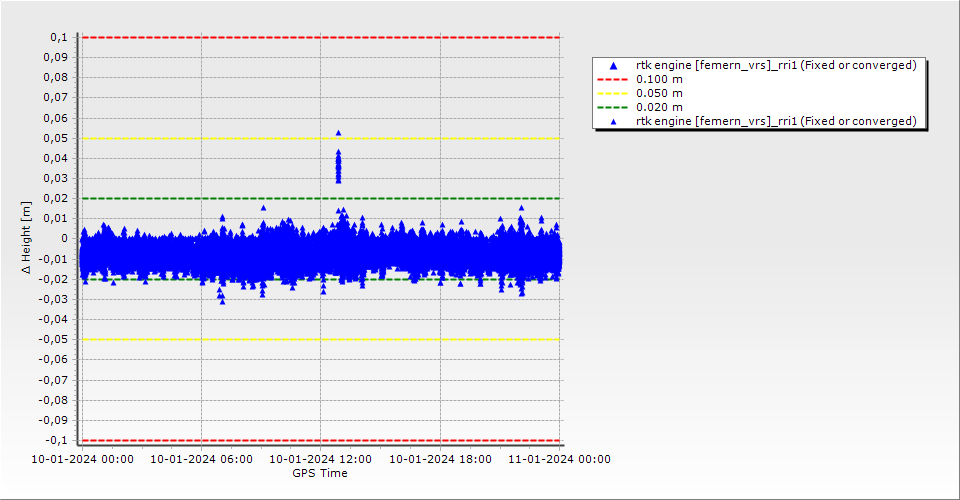Select the '0.050 m' legend label
Viewport: 960px width, 500px height.
[660, 93]
